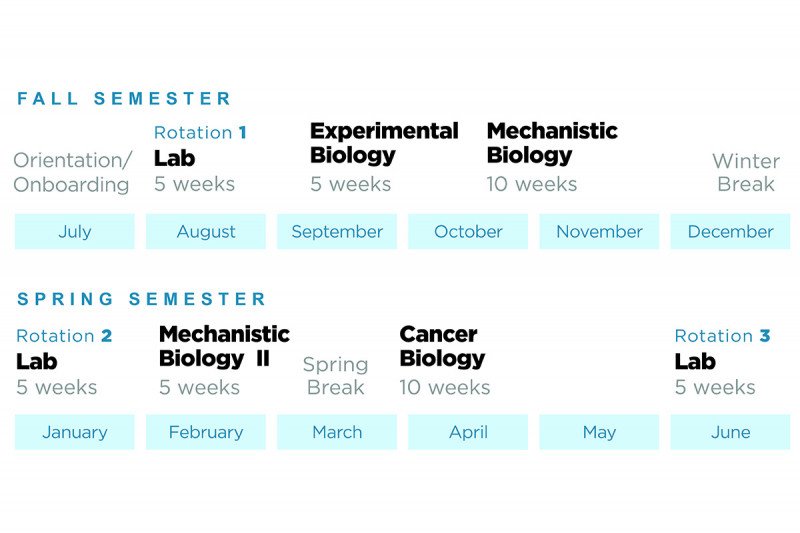This screenshot has height=533, width=800.
Task: Click the March month box
Action: pyautogui.click(x=337, y=432)
